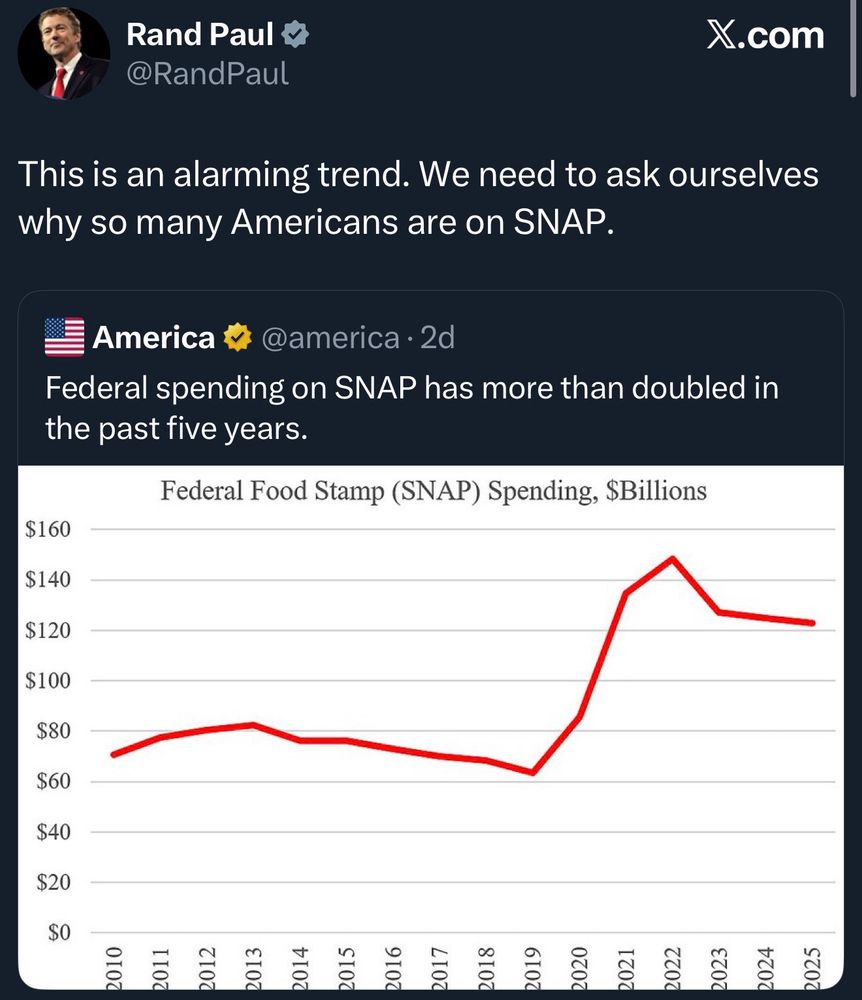Open the @RandPaul handle
This screenshot has width=862, height=1000.
(x=207, y=73)
